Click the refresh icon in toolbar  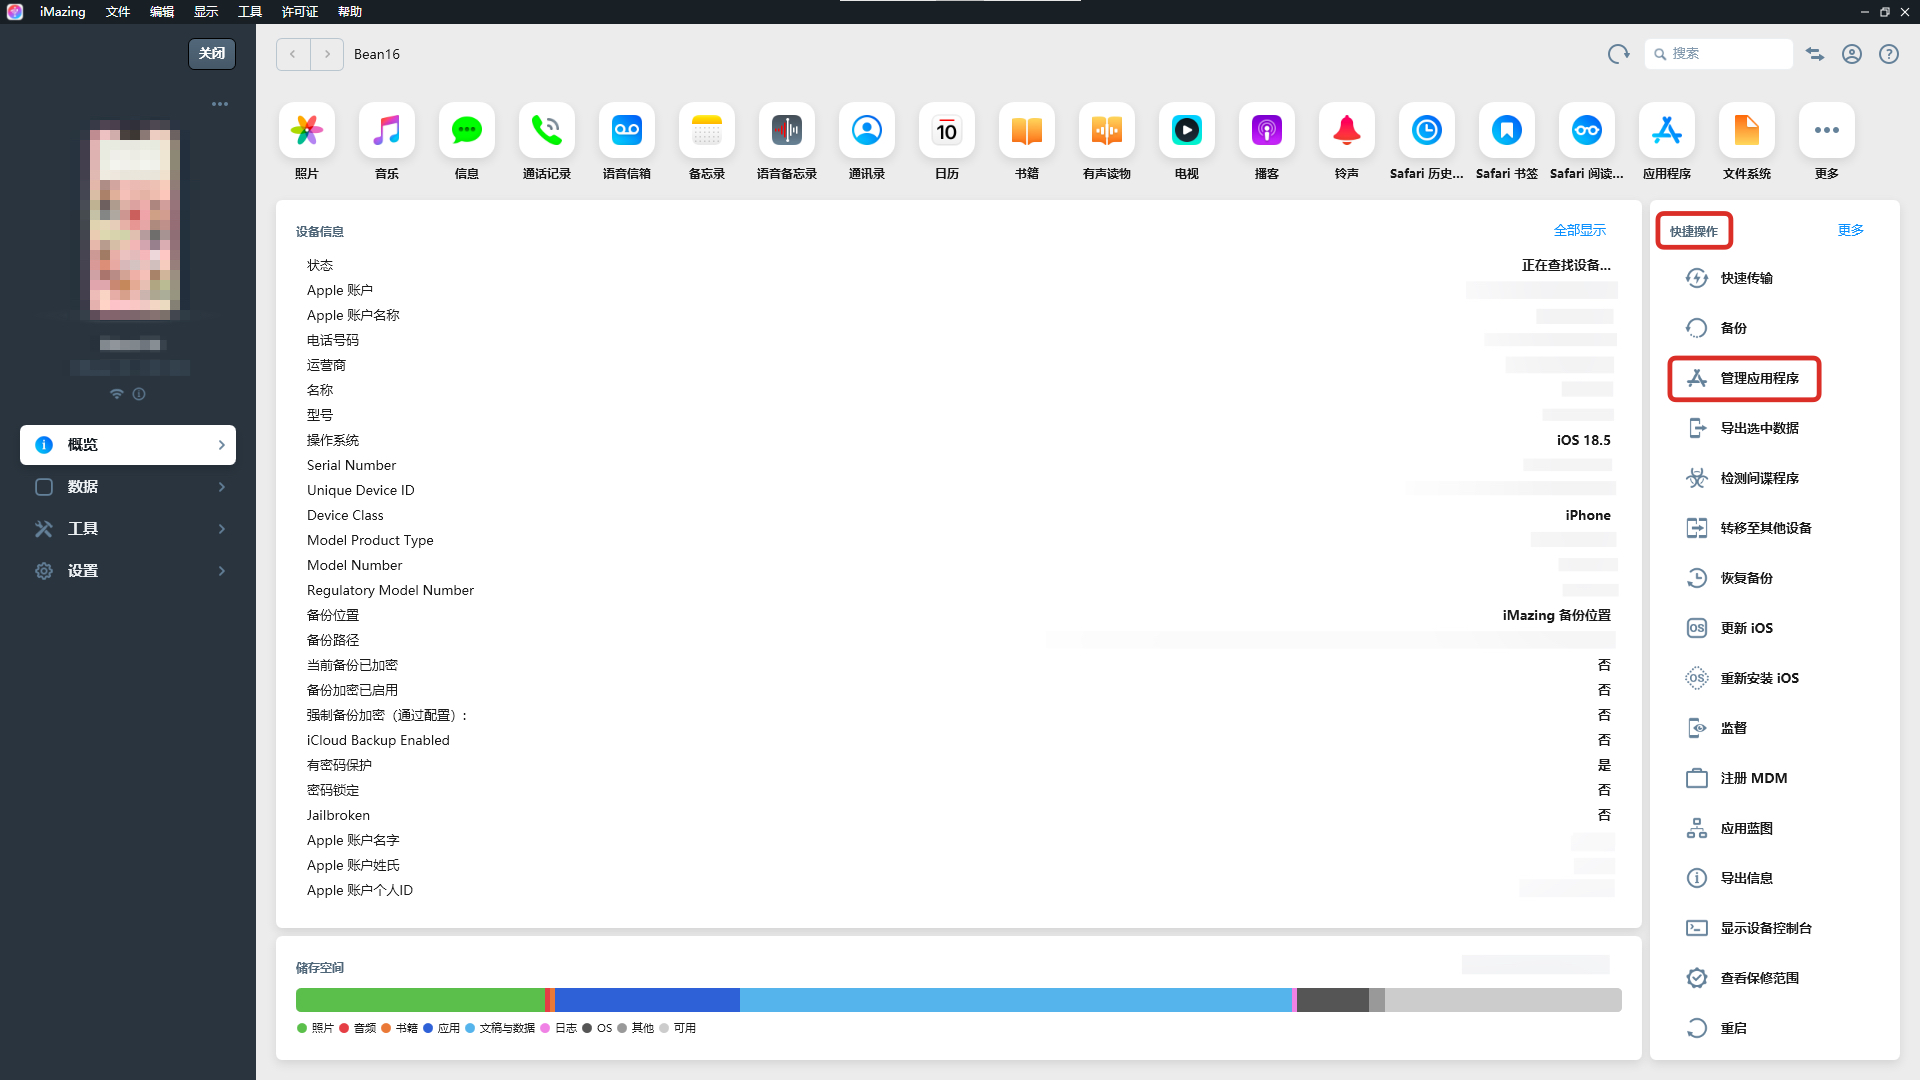(x=1618, y=54)
